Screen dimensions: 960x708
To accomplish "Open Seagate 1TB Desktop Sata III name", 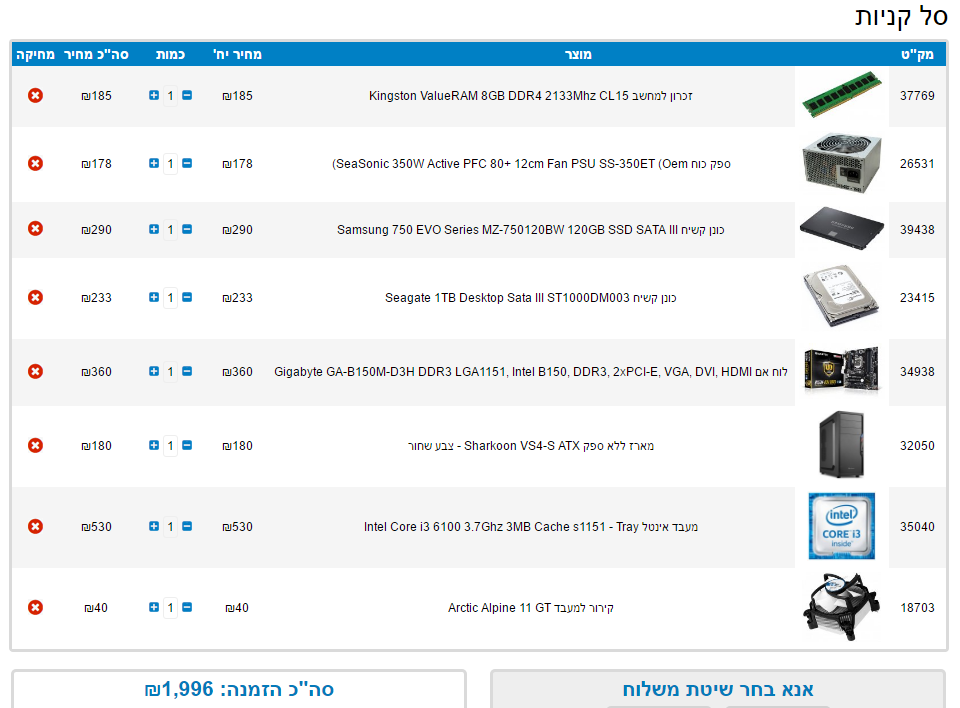I will click(x=530, y=298).
